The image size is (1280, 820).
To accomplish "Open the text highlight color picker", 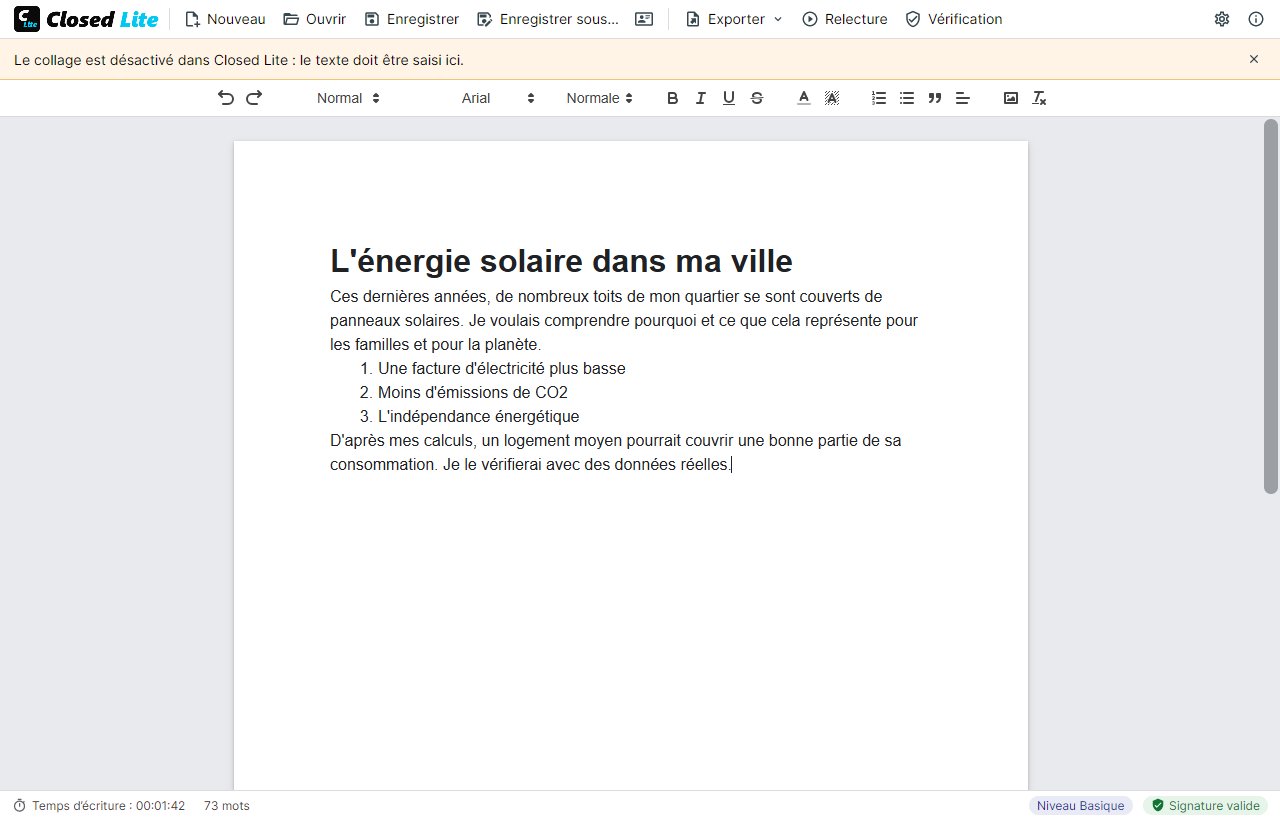I will coord(831,98).
